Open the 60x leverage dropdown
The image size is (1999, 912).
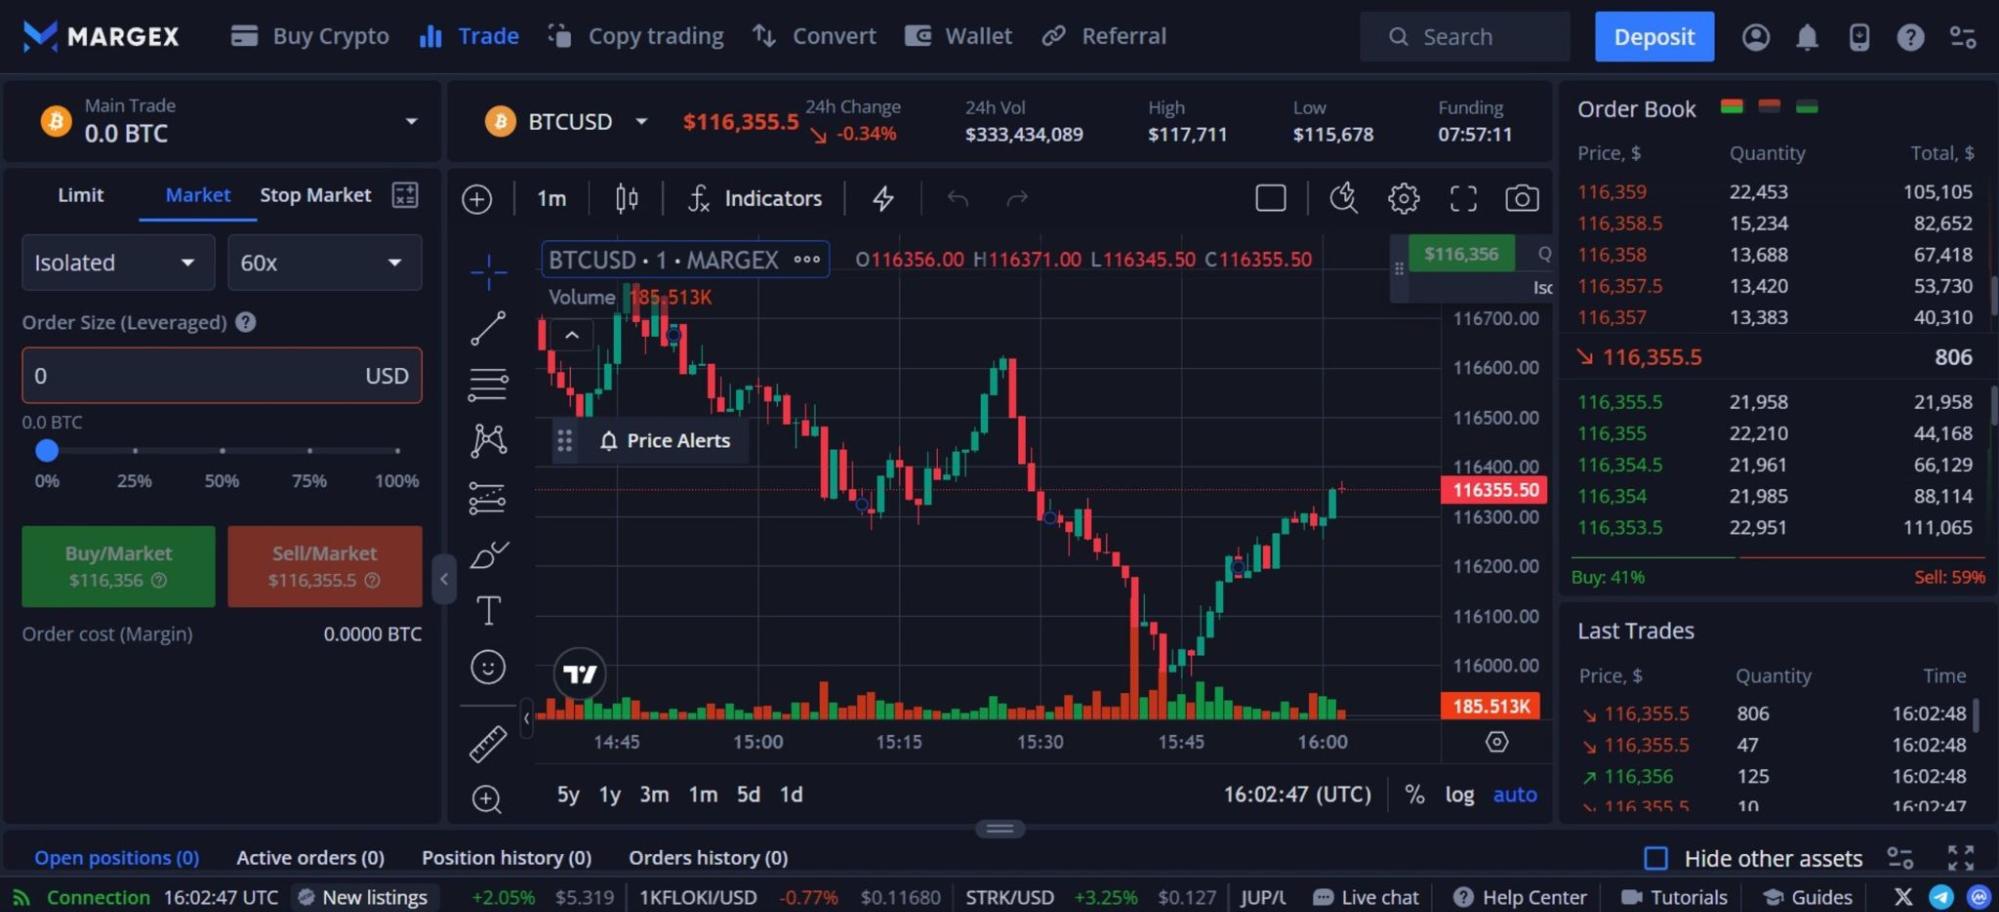click(x=324, y=263)
